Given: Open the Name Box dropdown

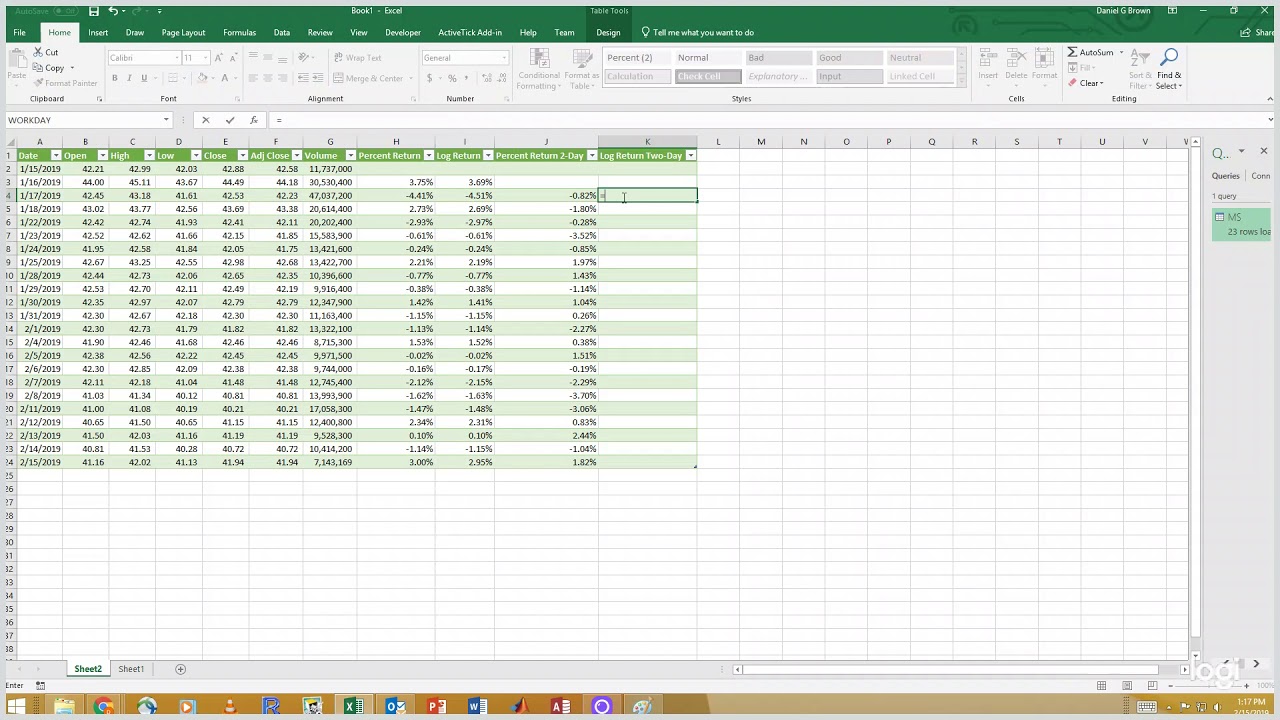Looking at the screenshot, I should click(x=166, y=120).
